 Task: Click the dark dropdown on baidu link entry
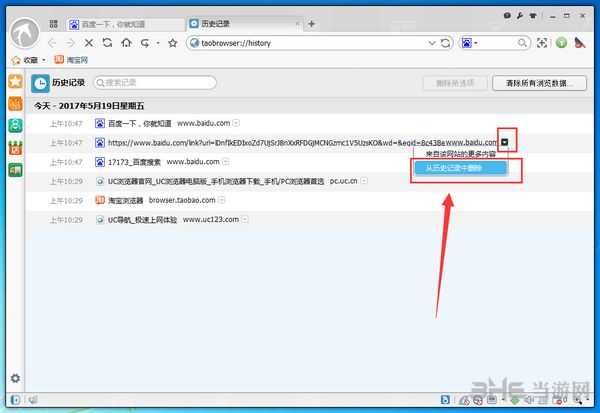pos(505,142)
